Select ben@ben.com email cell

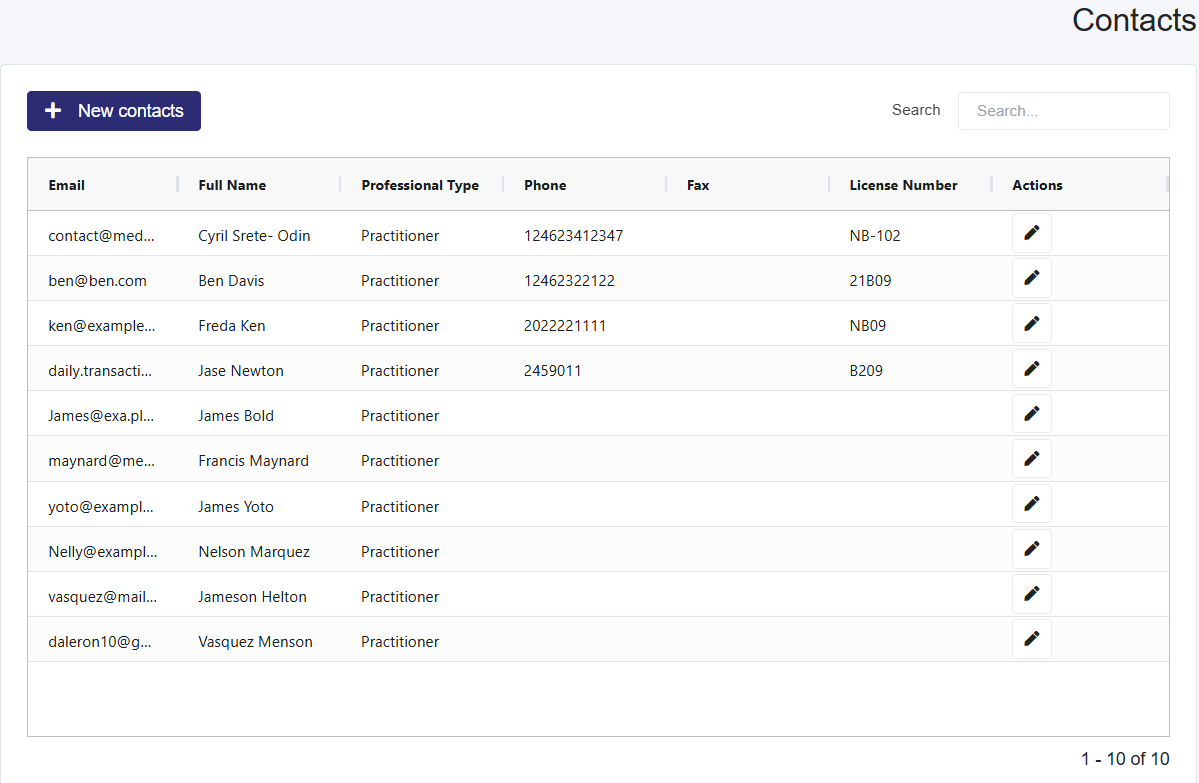pyautogui.click(x=98, y=281)
